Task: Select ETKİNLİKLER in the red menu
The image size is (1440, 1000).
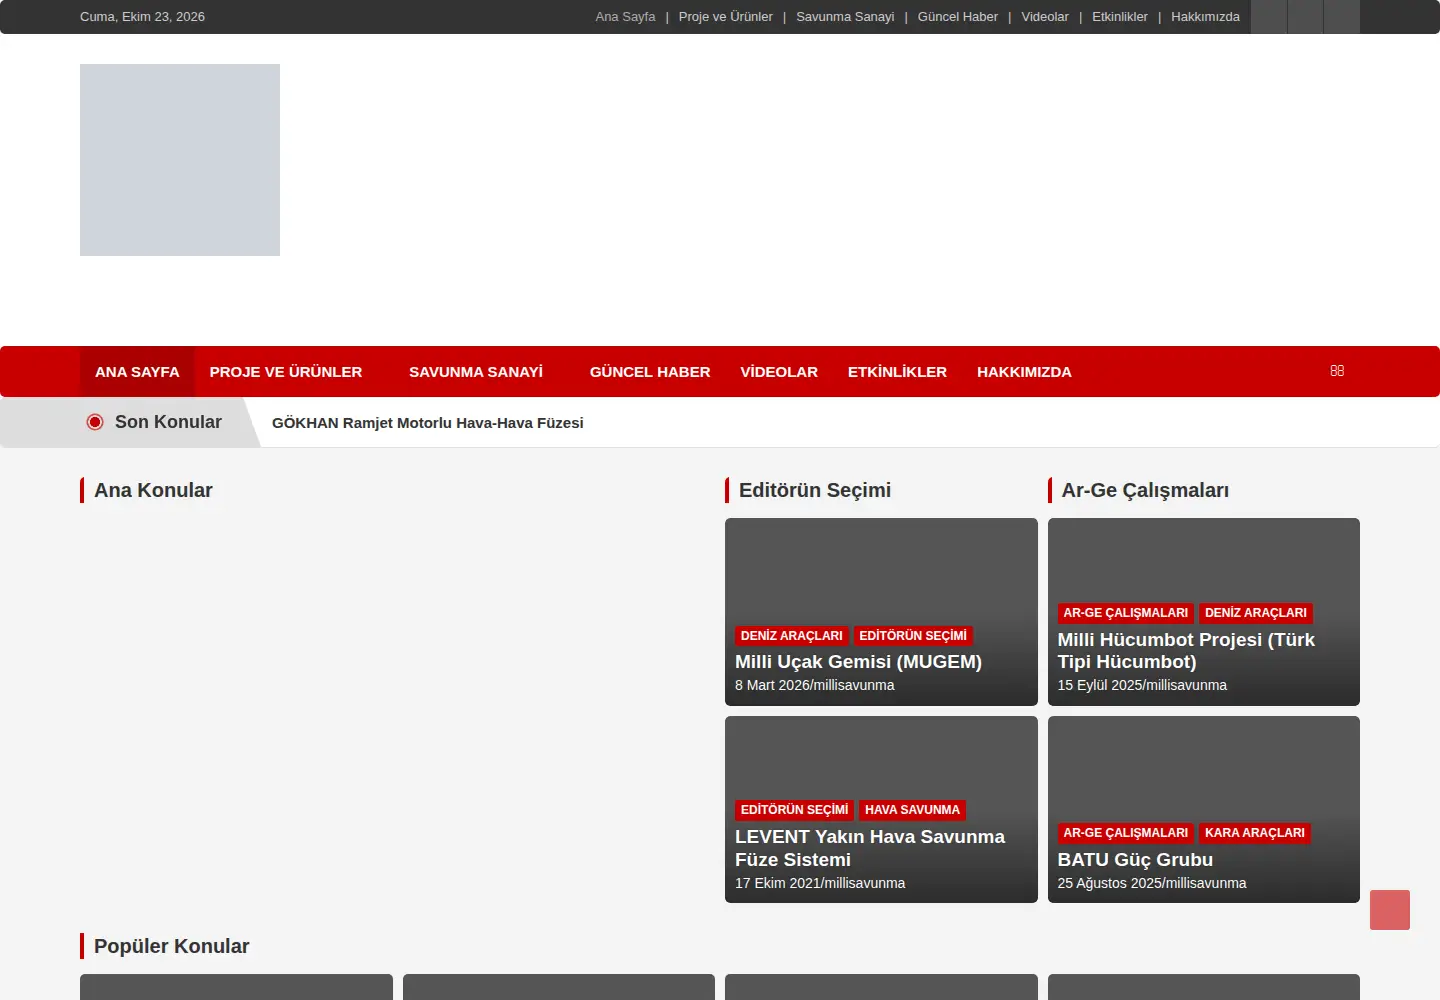Action: pyautogui.click(x=897, y=372)
